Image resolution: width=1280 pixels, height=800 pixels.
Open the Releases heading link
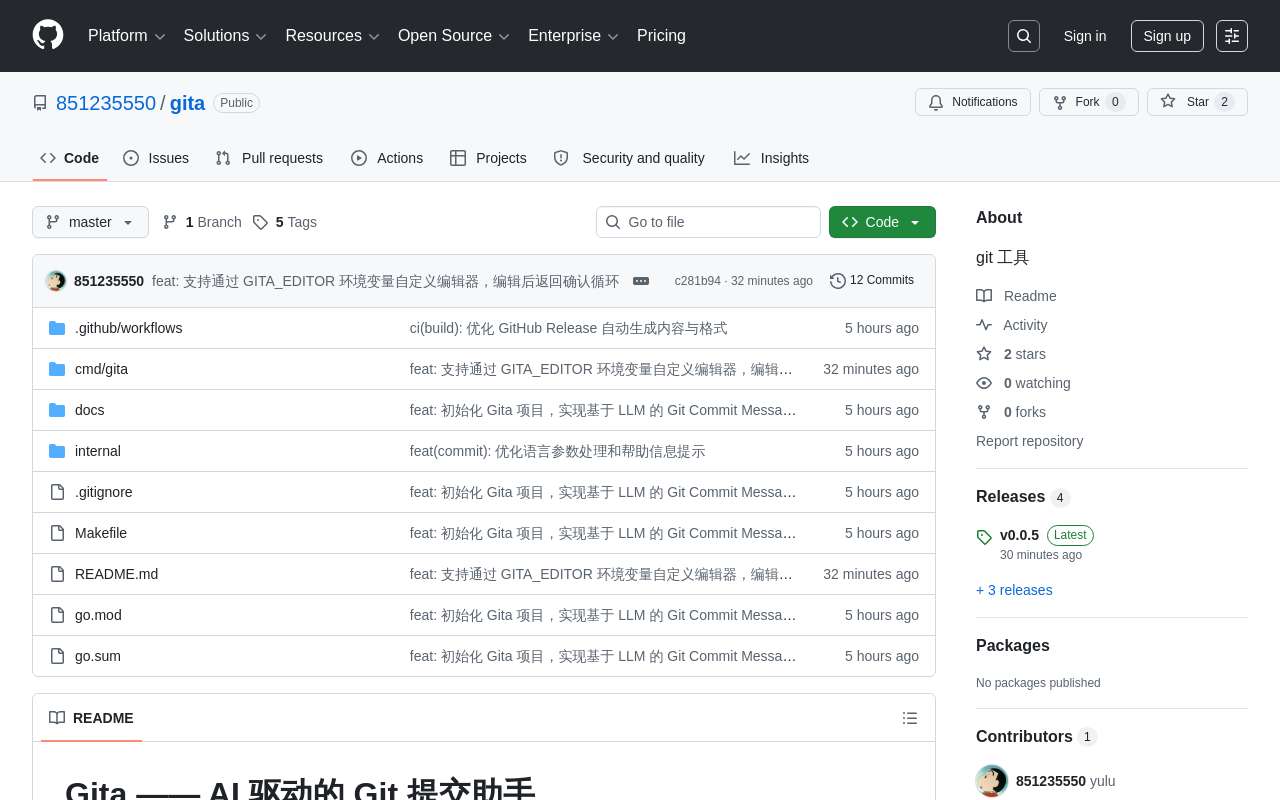1010,497
